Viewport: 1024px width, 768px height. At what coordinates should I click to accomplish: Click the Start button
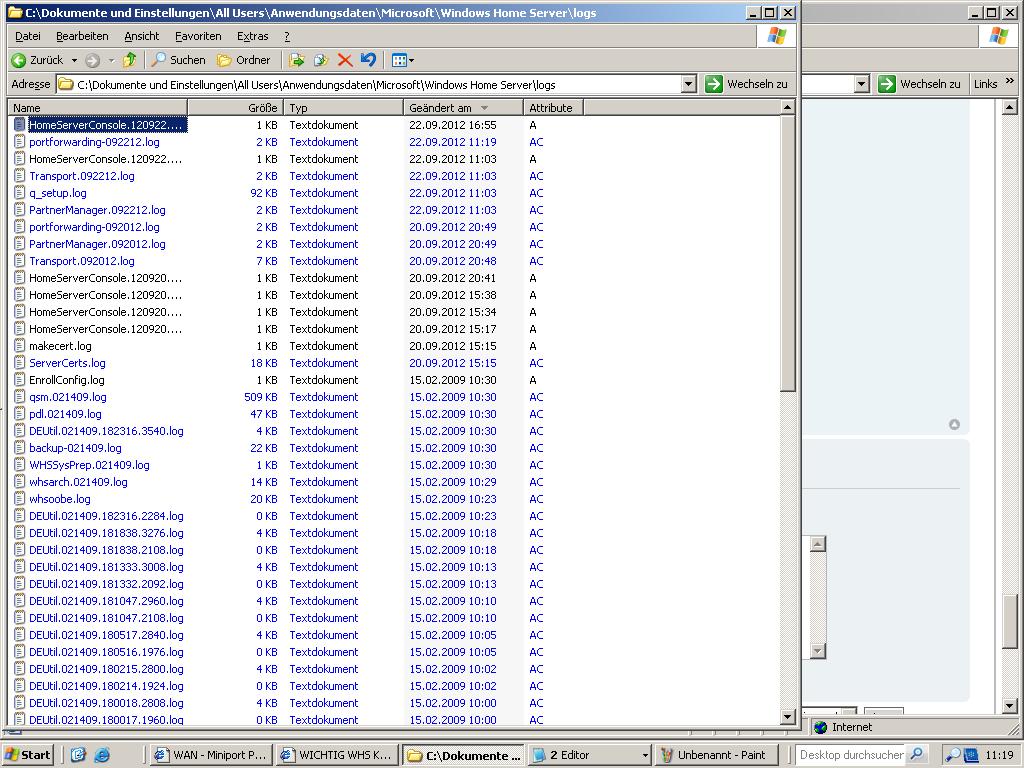[x=27, y=755]
